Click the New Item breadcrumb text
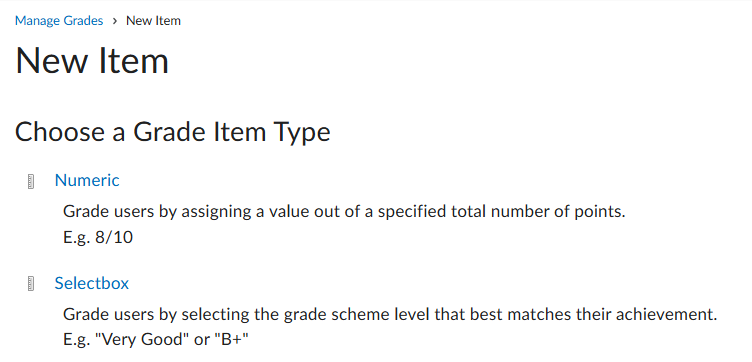 tap(153, 21)
